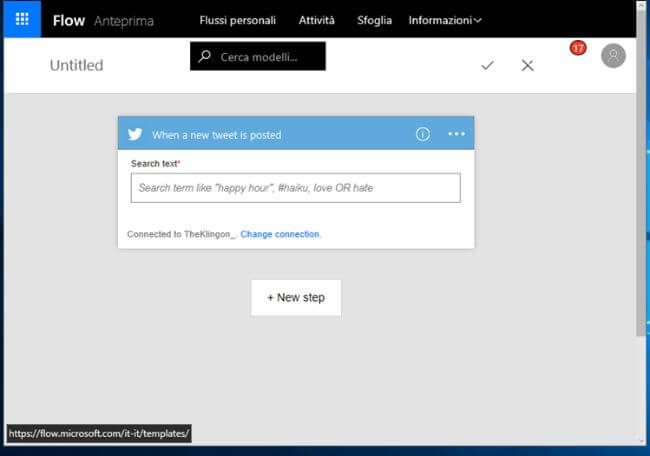
Task: Click the Twitter bird icon
Action: [135, 134]
